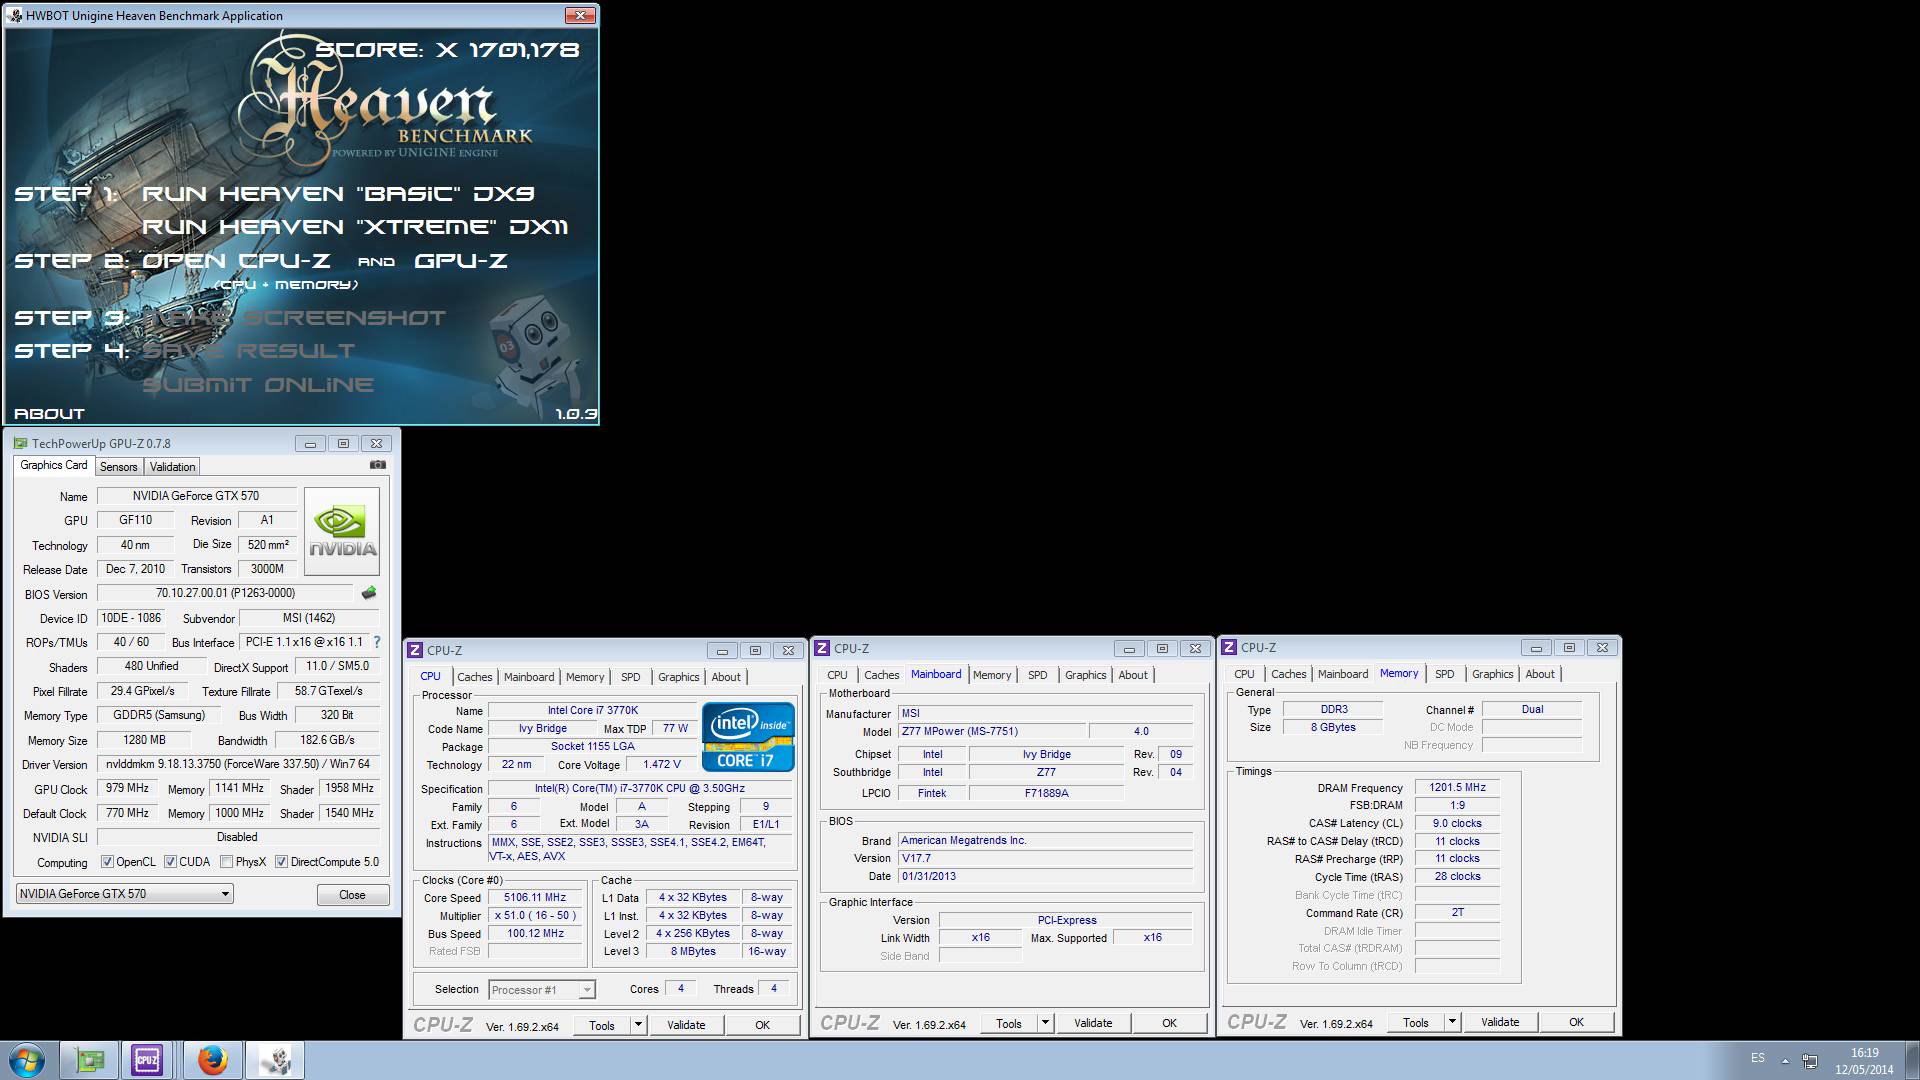
Task: Expand Tools arrow in CPU-Z Mainboard window
Action: [x=1045, y=1023]
